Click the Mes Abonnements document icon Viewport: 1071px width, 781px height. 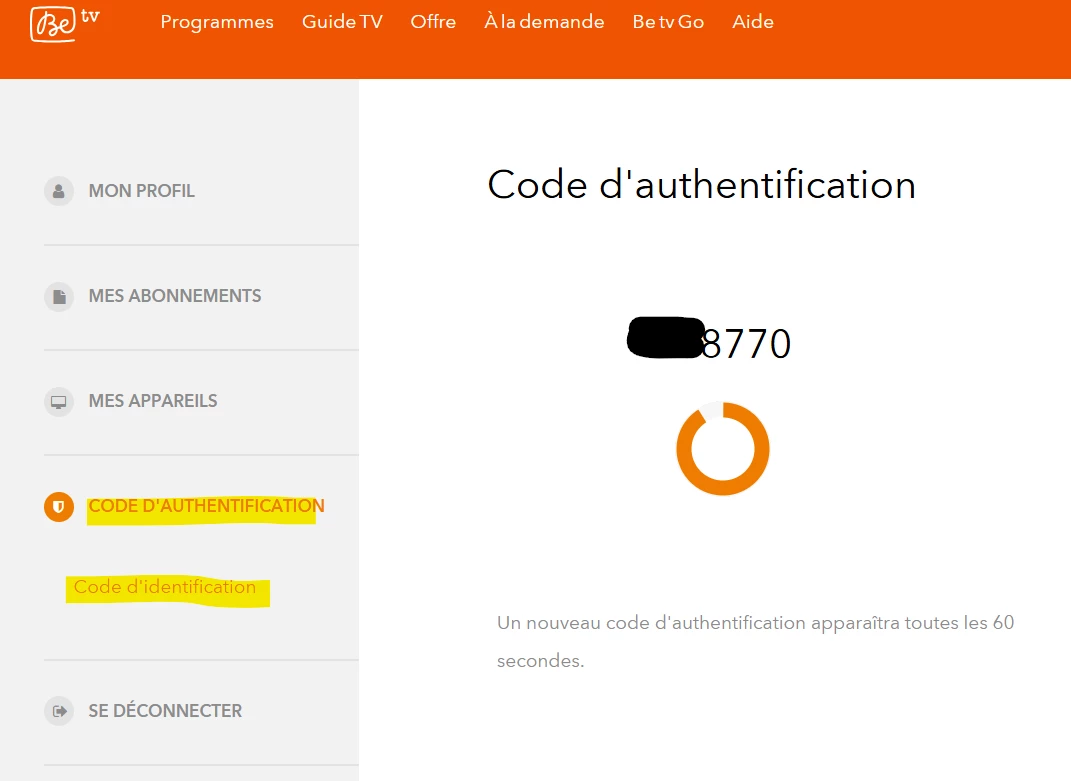(x=59, y=296)
